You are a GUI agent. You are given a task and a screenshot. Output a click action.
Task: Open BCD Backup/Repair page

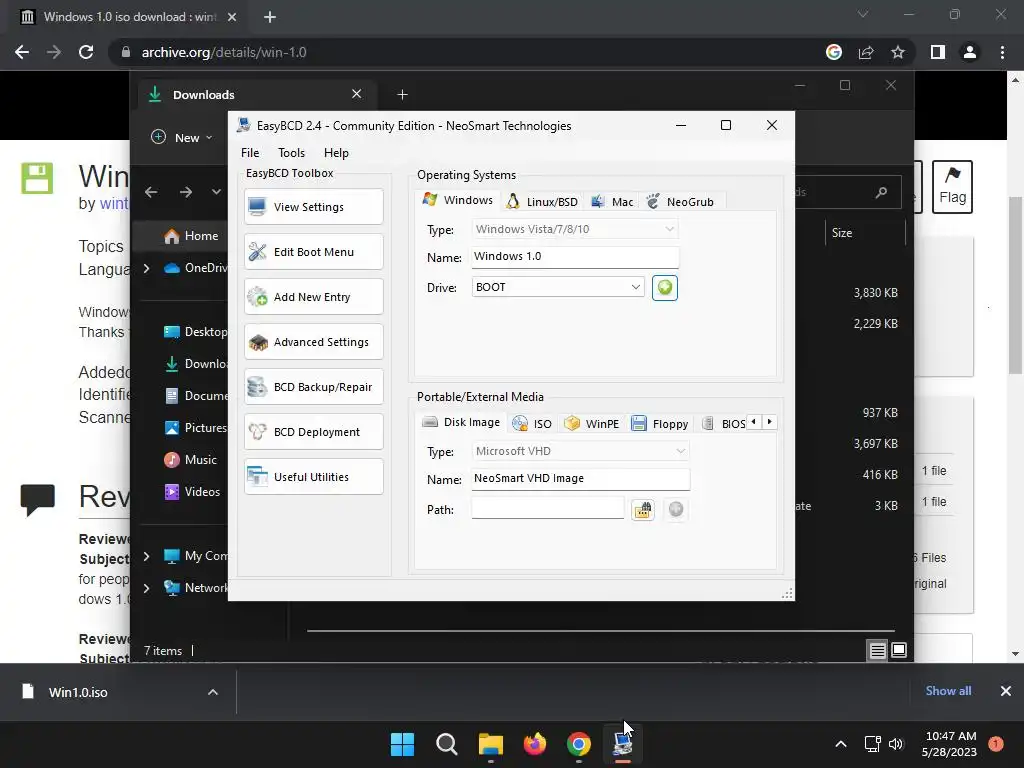[x=313, y=387]
